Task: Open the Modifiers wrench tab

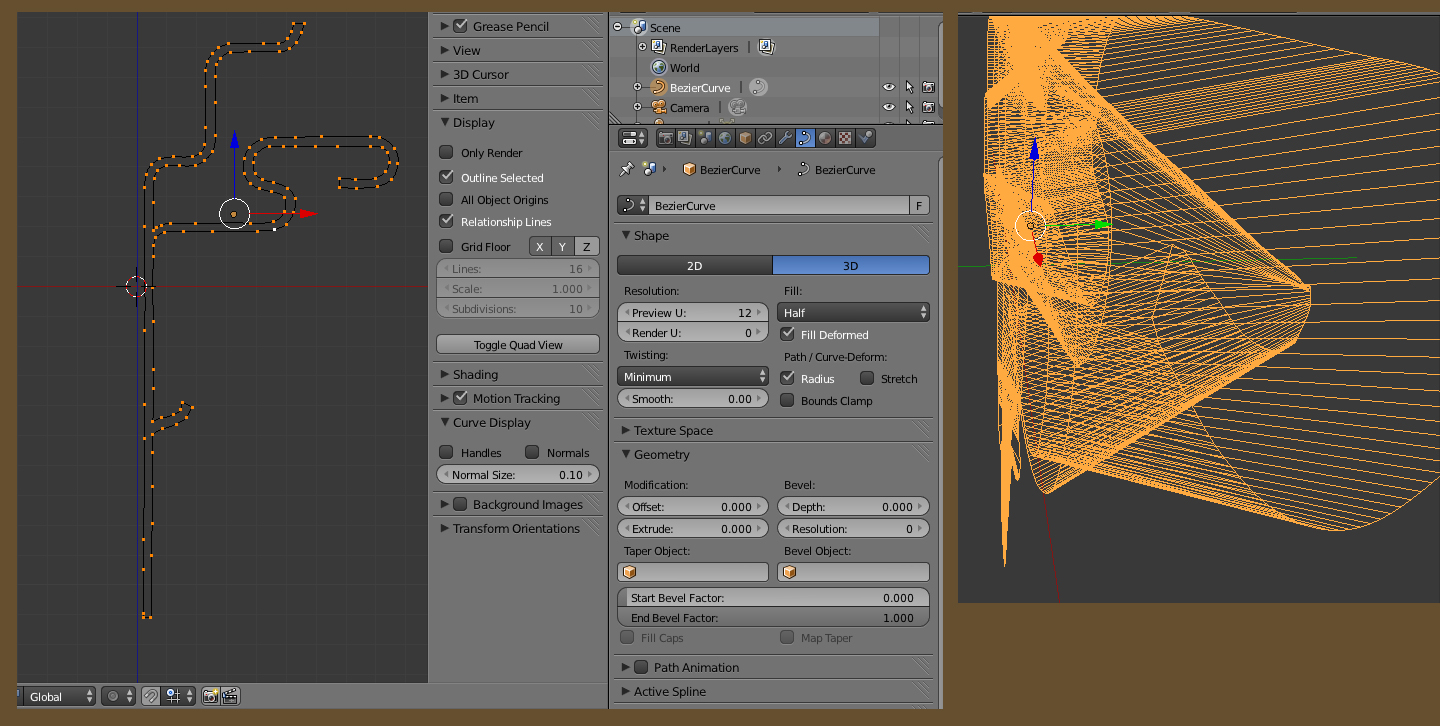Action: coord(785,138)
